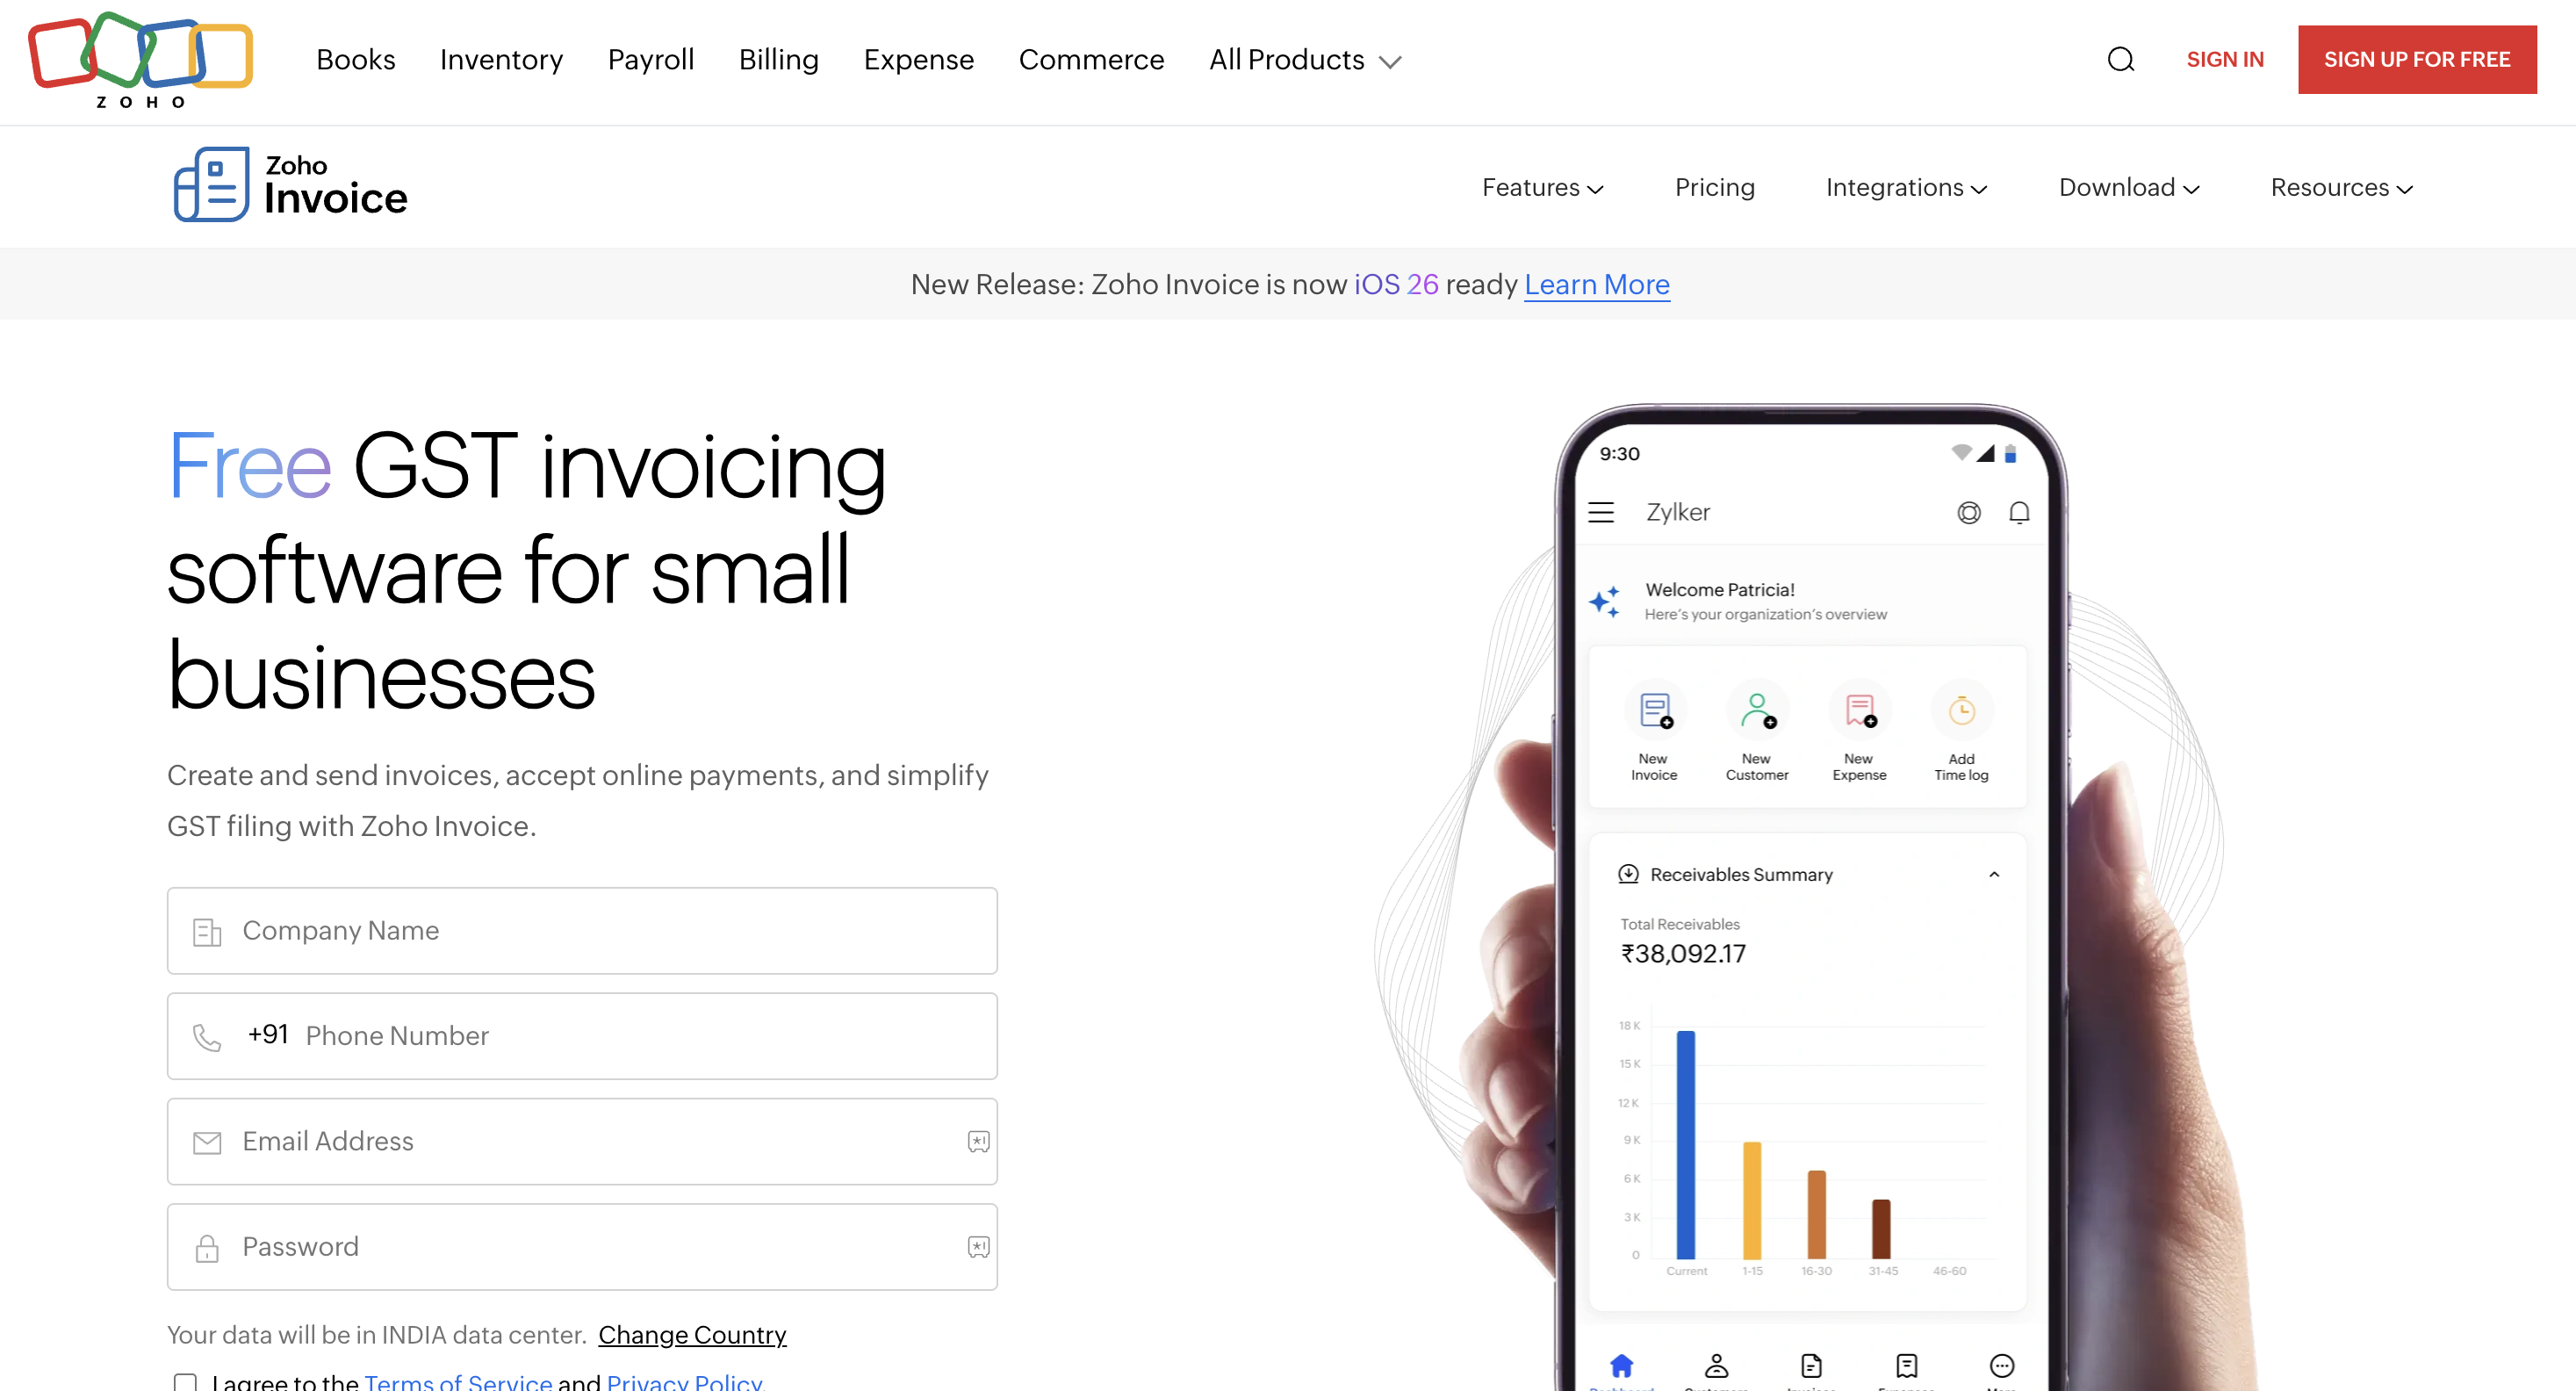Tap the Add Time log icon

coord(1961,711)
